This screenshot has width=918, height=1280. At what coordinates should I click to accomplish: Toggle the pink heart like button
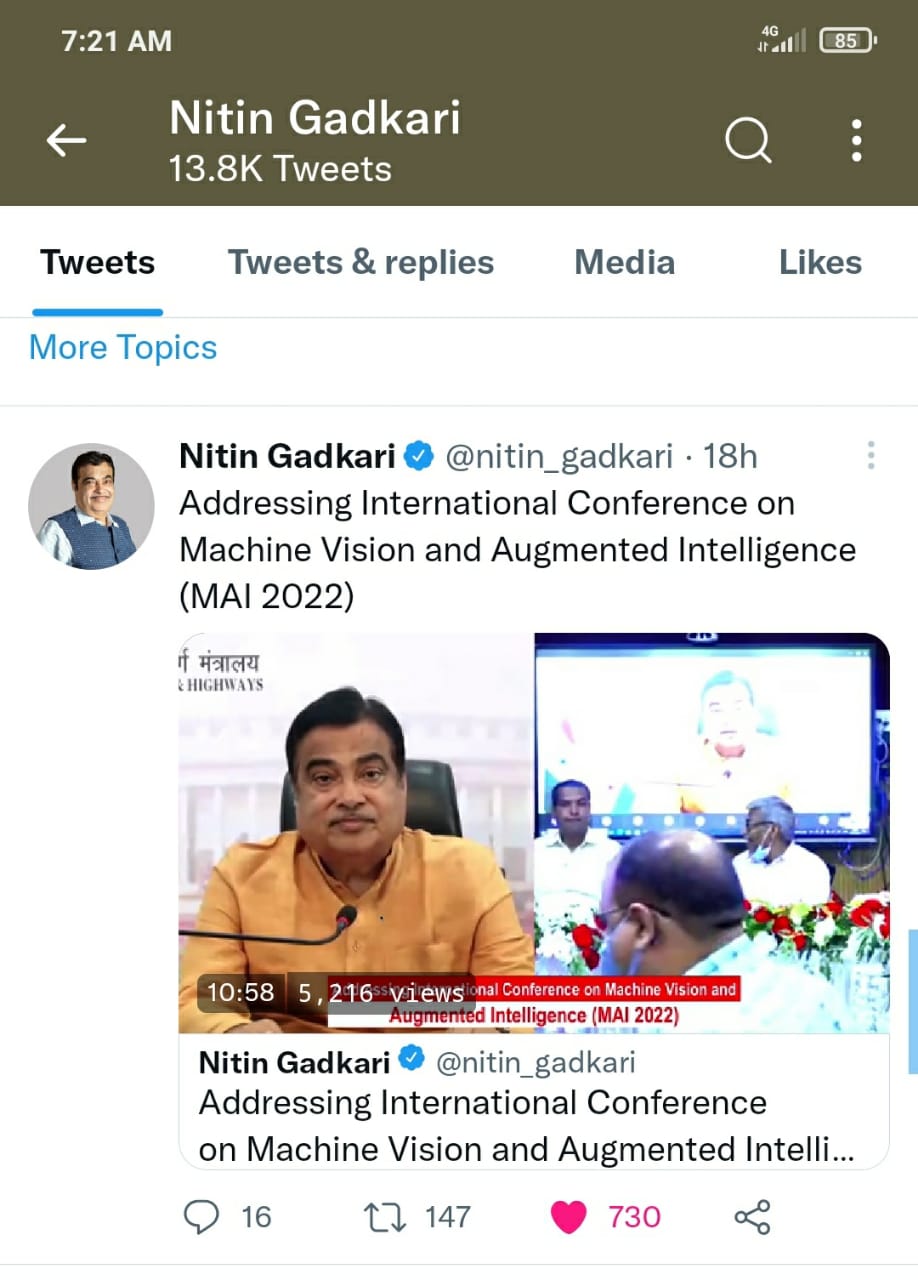[x=569, y=1217]
